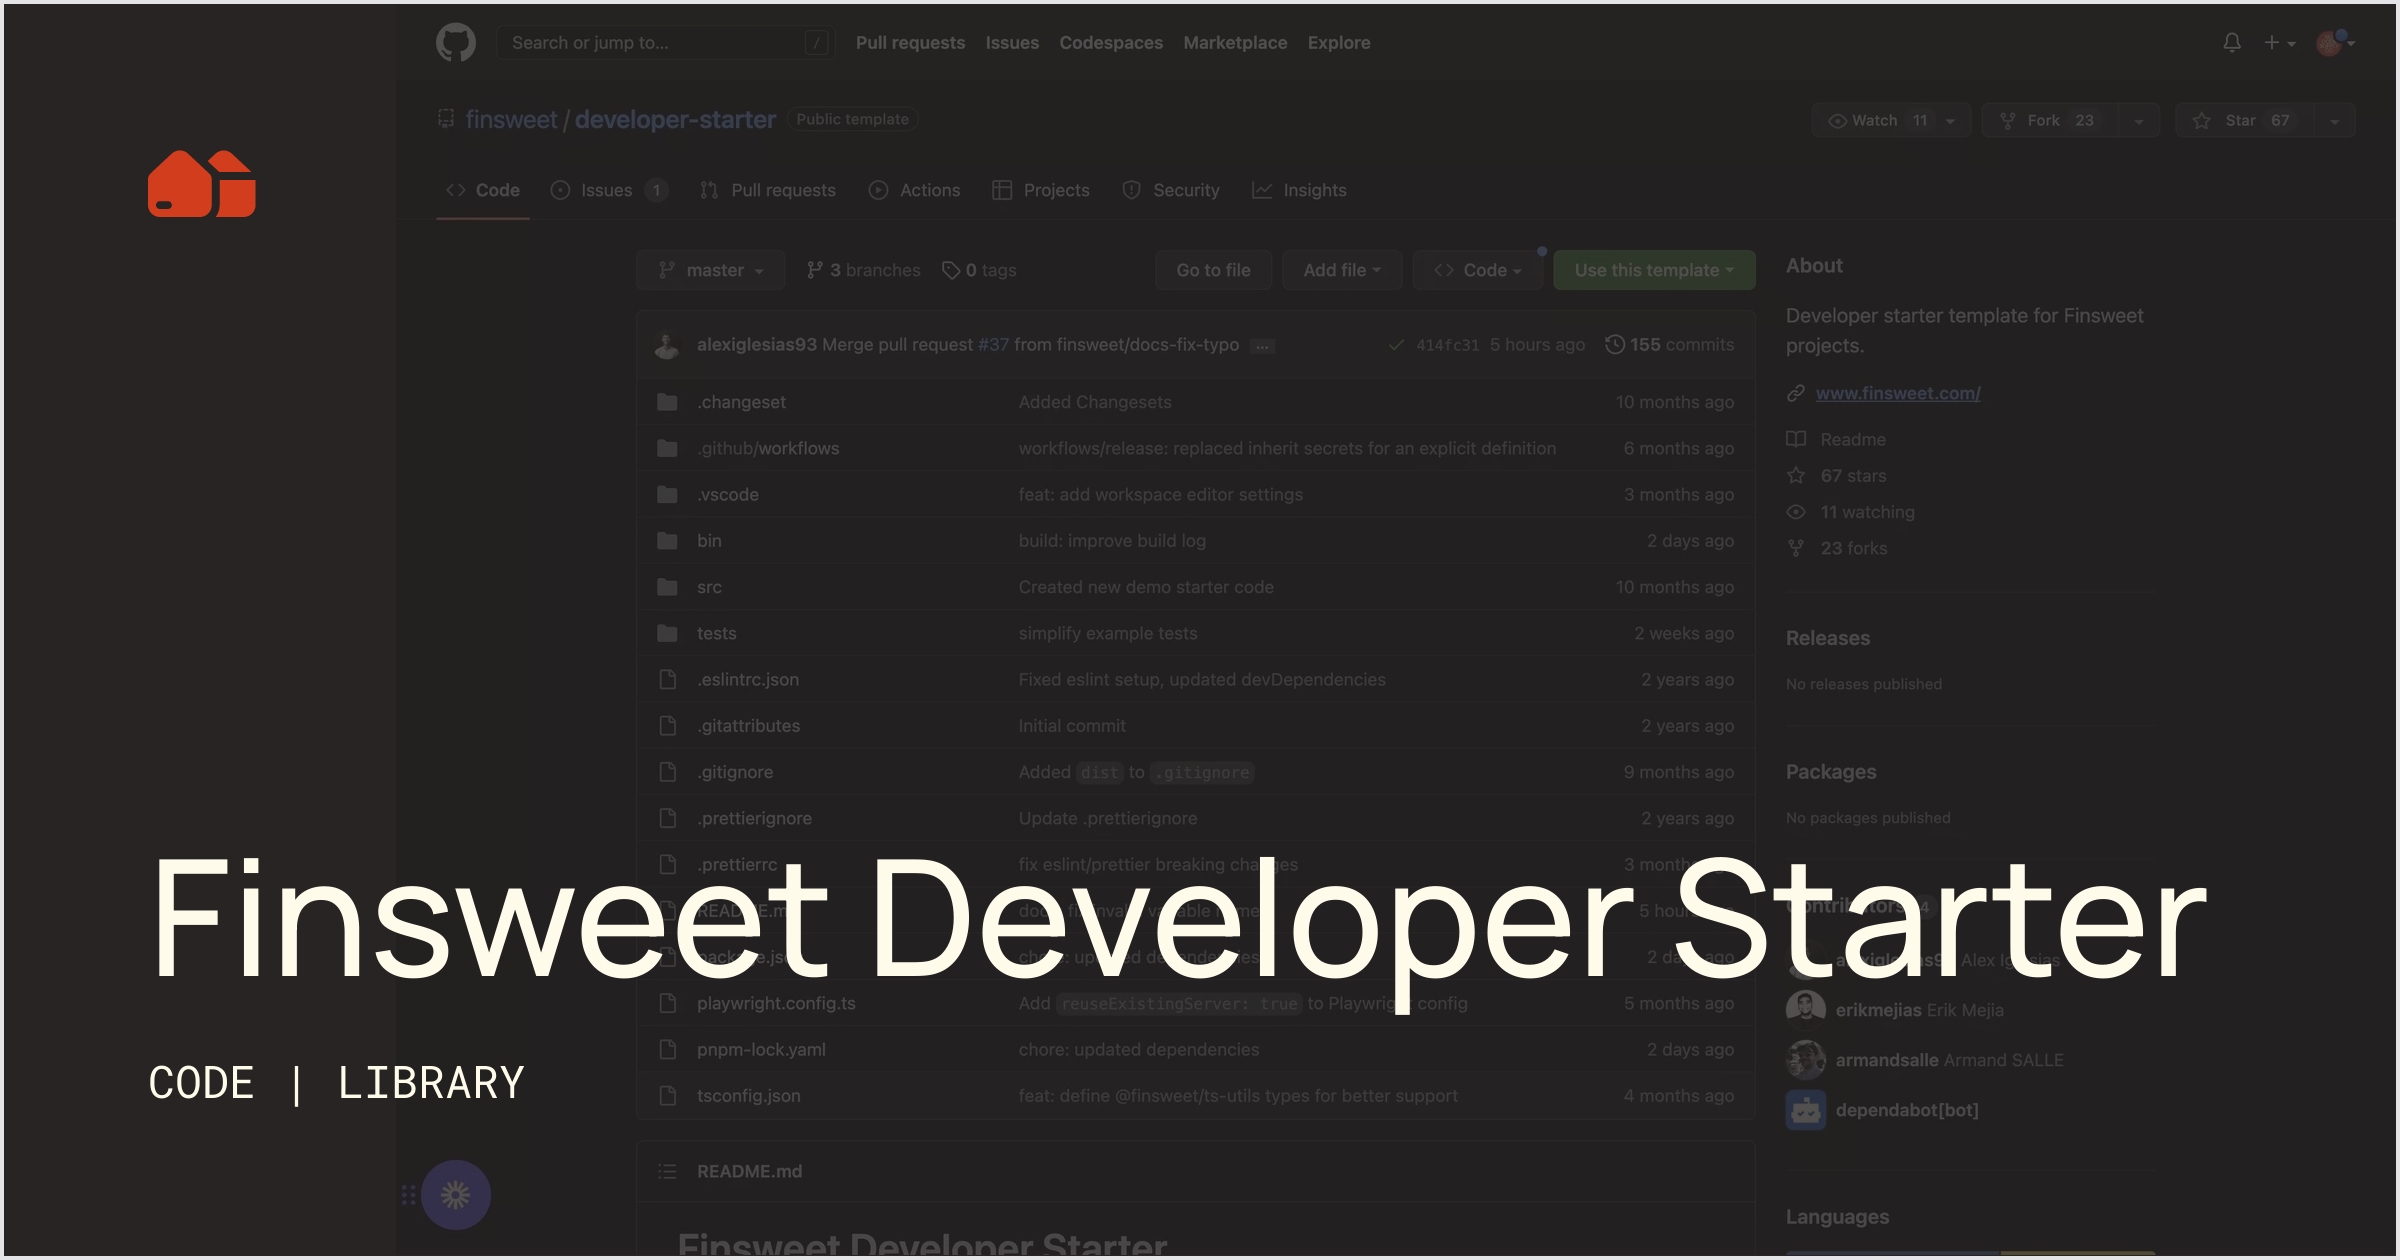Expand the commit message ellipsis

tap(1263, 346)
